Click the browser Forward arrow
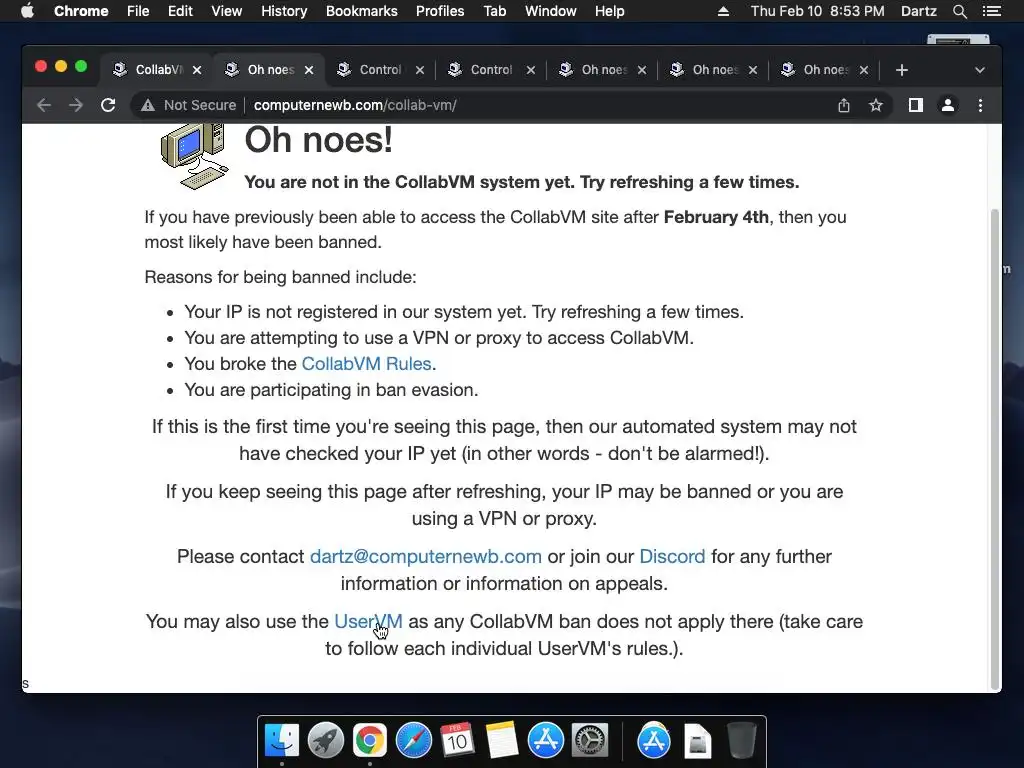Screen dimensions: 1024x768 click(76, 105)
